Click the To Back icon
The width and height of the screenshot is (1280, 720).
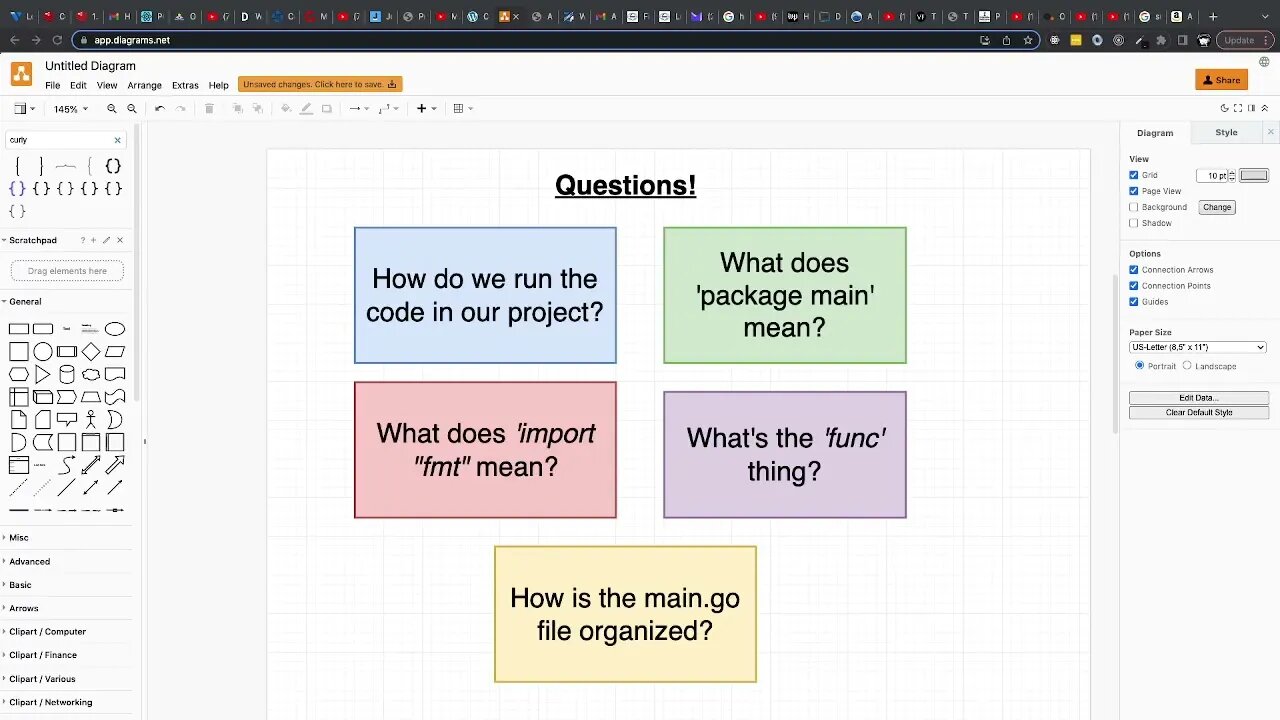tap(257, 109)
